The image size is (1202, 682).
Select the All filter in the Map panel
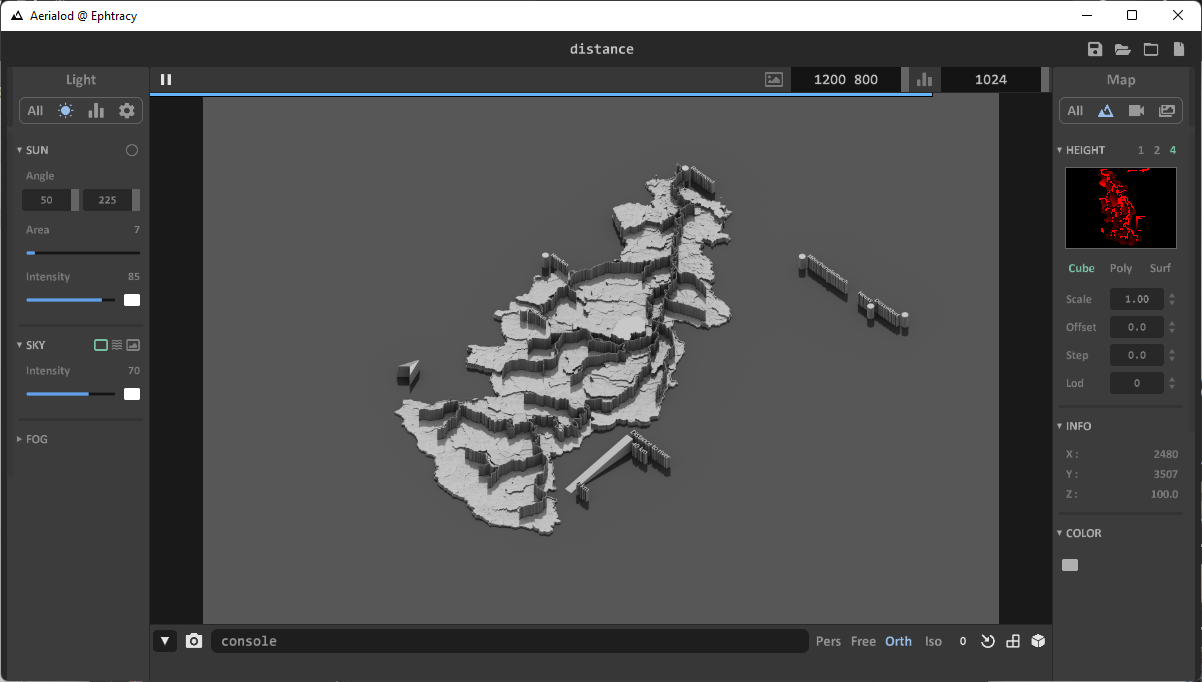(1074, 110)
